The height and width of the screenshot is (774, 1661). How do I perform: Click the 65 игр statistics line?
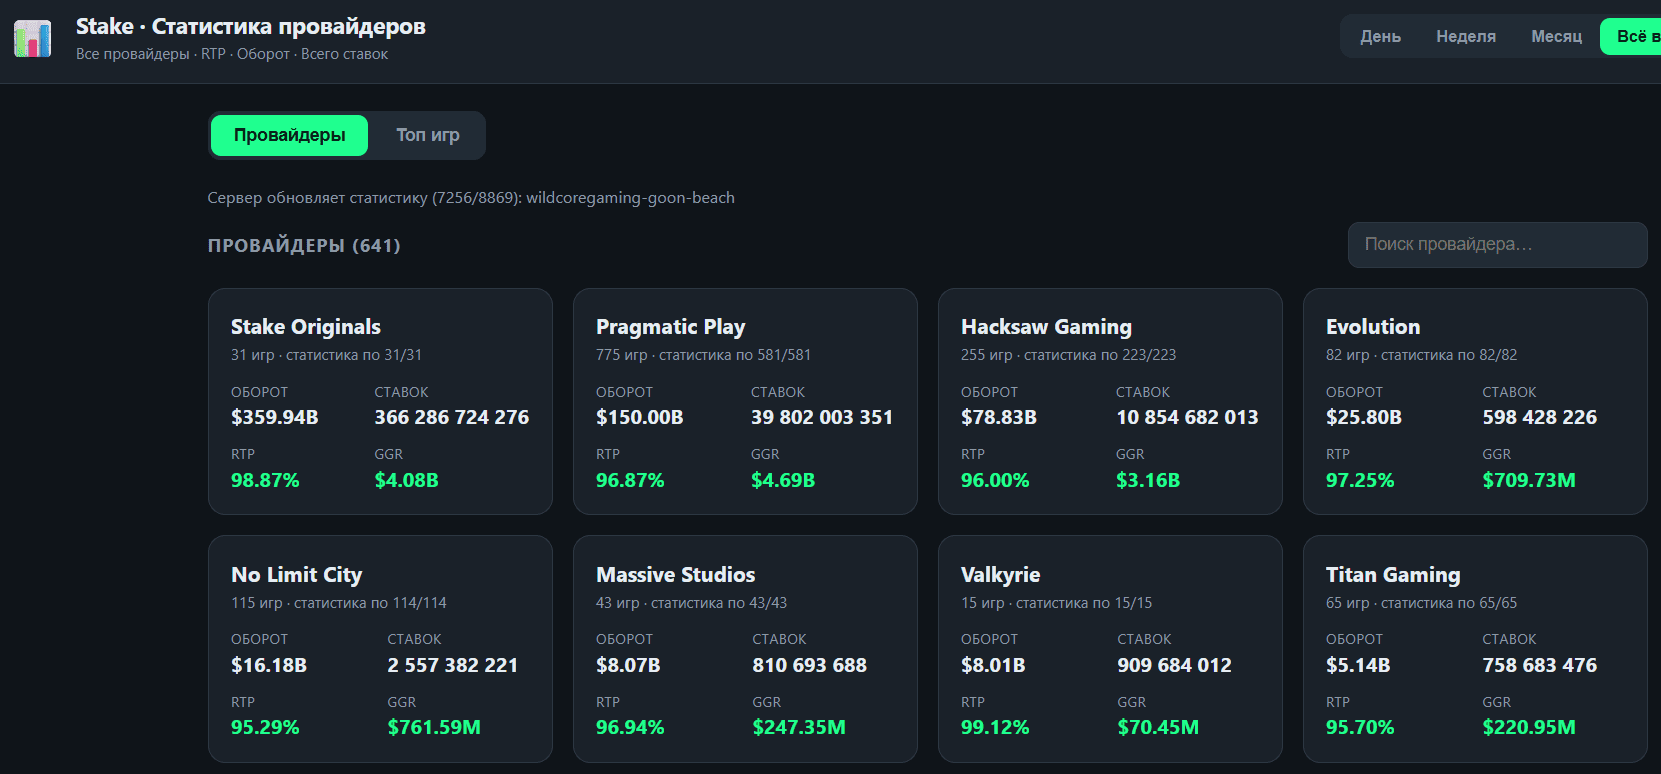tap(1421, 603)
